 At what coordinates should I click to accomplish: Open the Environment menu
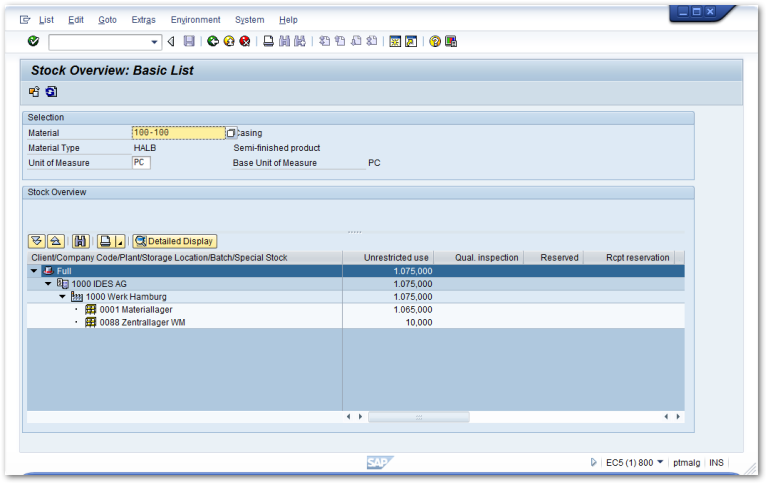(x=195, y=20)
